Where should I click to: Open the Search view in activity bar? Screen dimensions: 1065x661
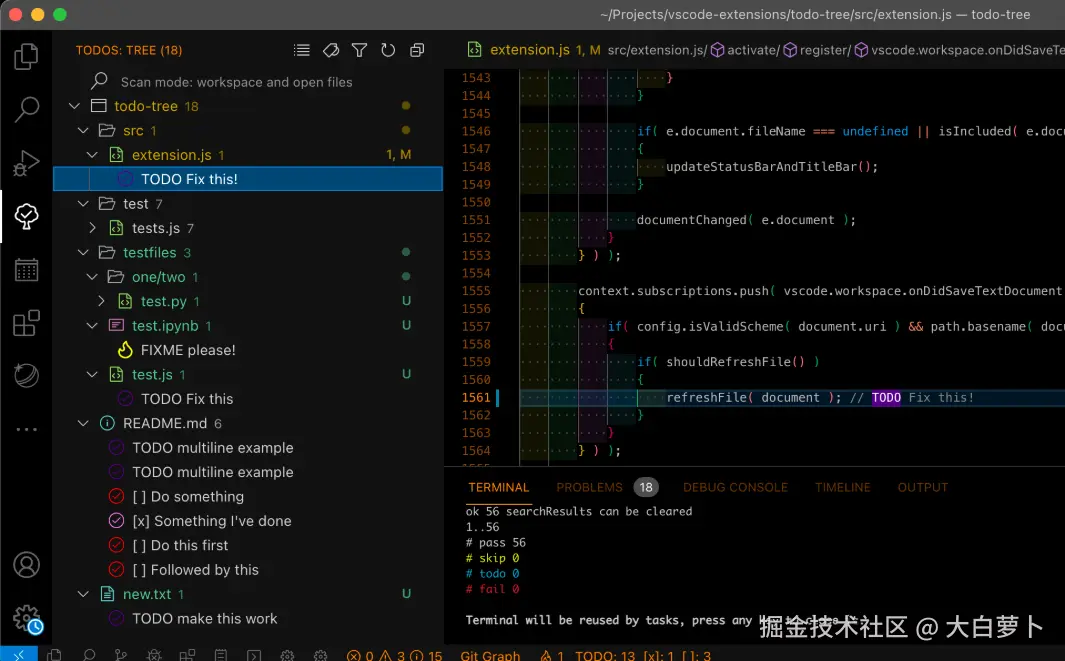pyautogui.click(x=26, y=109)
